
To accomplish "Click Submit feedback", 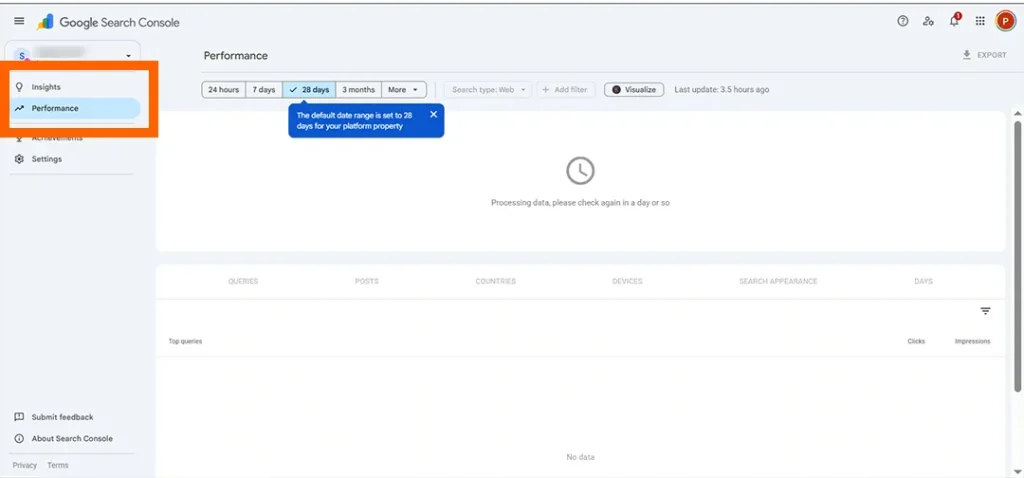I will (63, 417).
